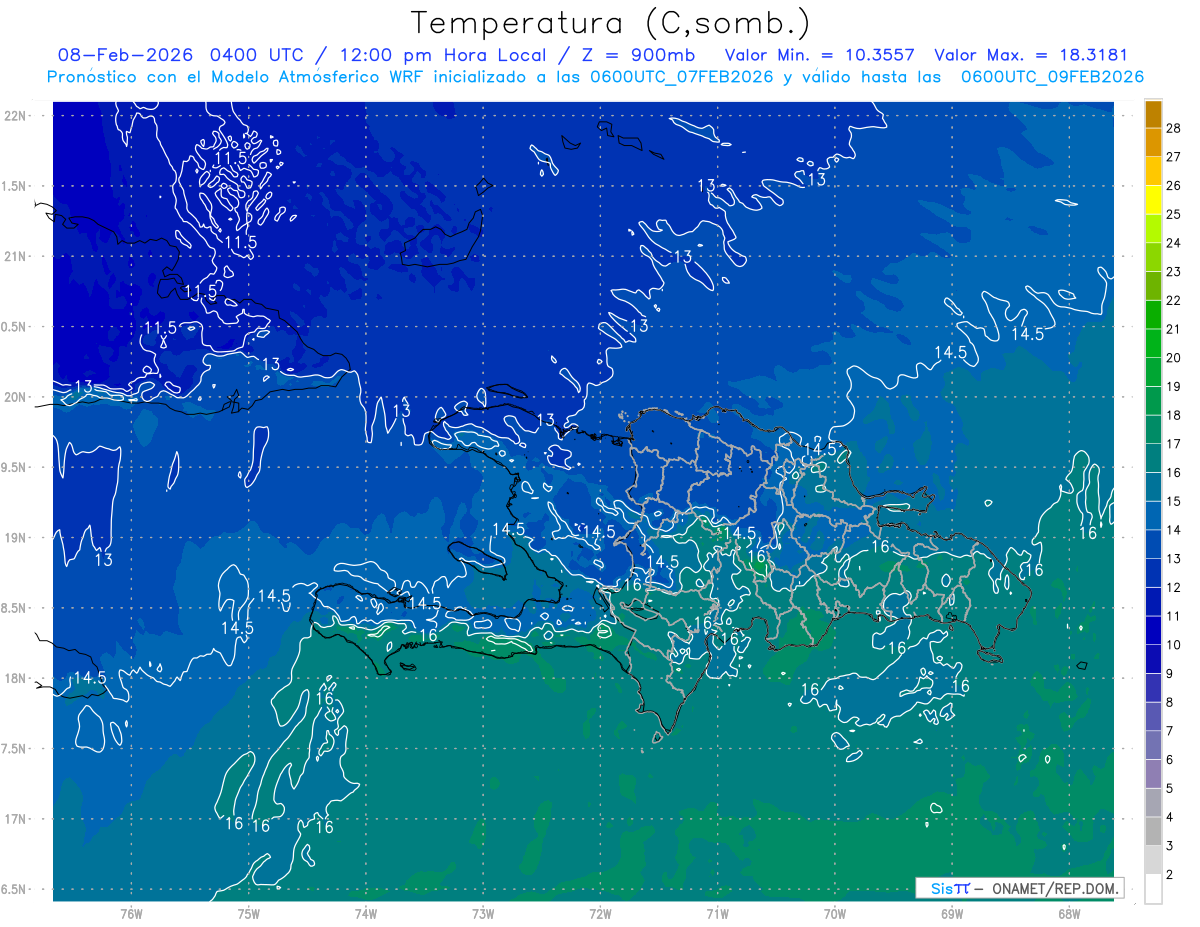Click the teal swatch between 16 and 17
This screenshot has width=1200, height=927.
click(x=1153, y=458)
